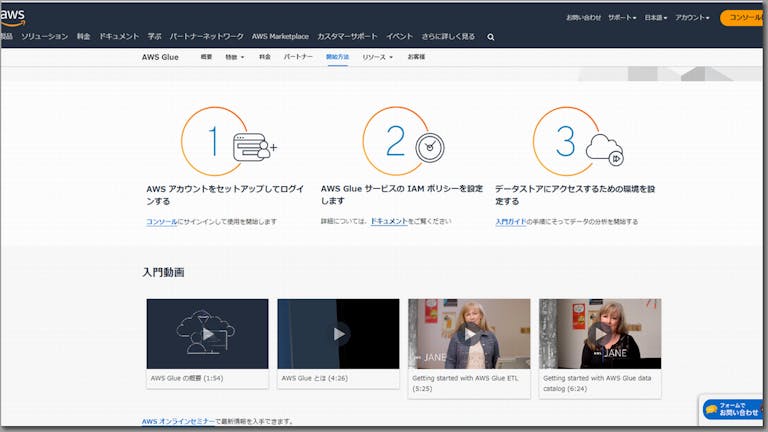Select the 開始方法 tab
This screenshot has height=432, width=768.
(x=337, y=57)
